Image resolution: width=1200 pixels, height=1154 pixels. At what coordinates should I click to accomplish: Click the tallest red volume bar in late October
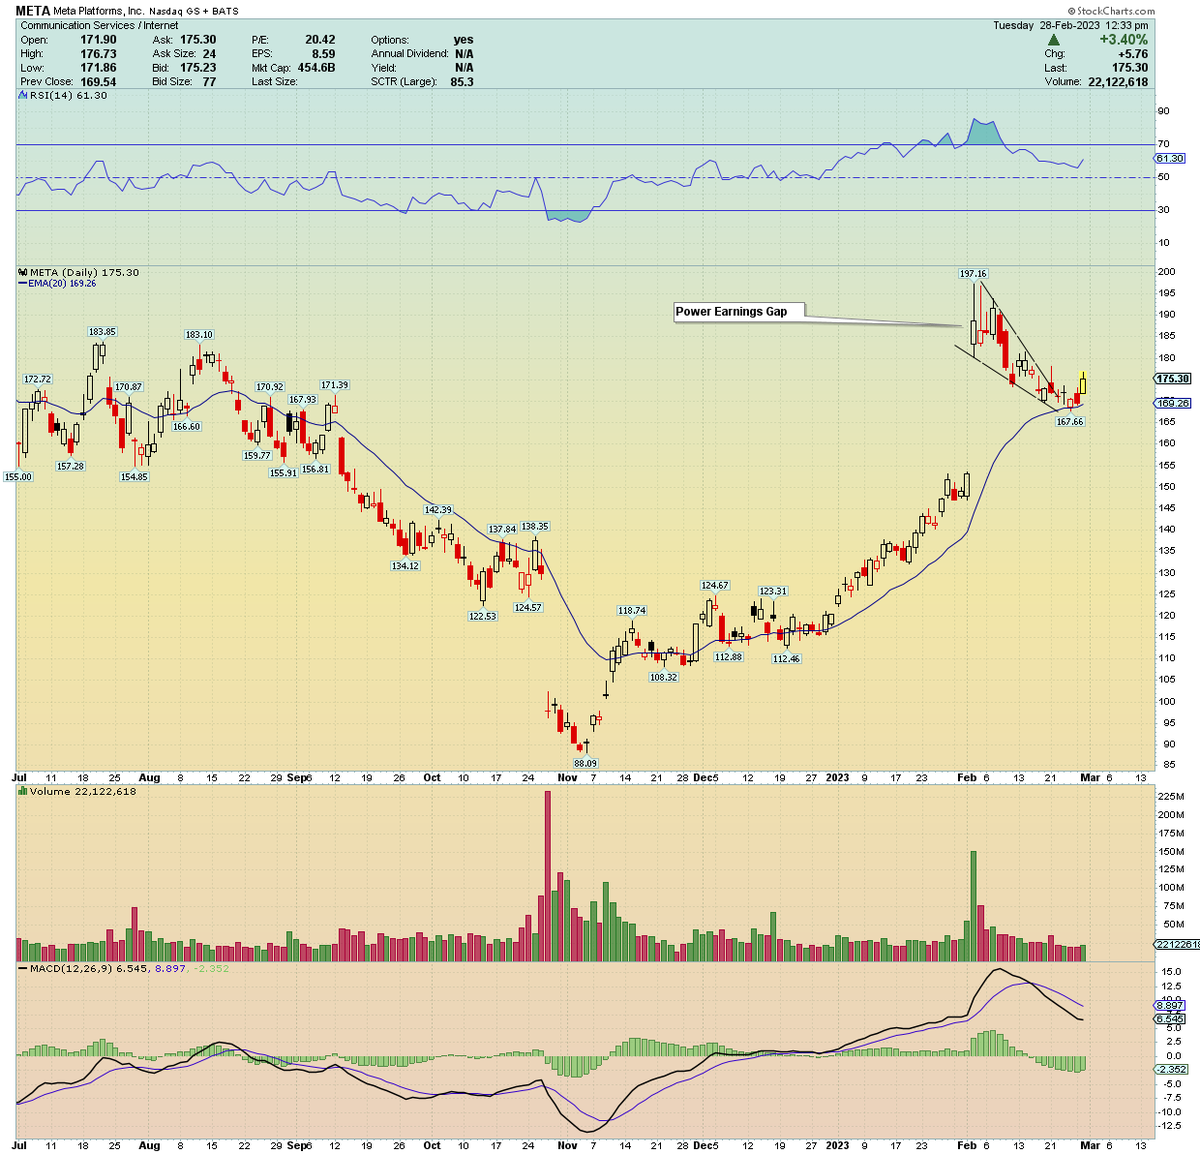click(x=547, y=876)
